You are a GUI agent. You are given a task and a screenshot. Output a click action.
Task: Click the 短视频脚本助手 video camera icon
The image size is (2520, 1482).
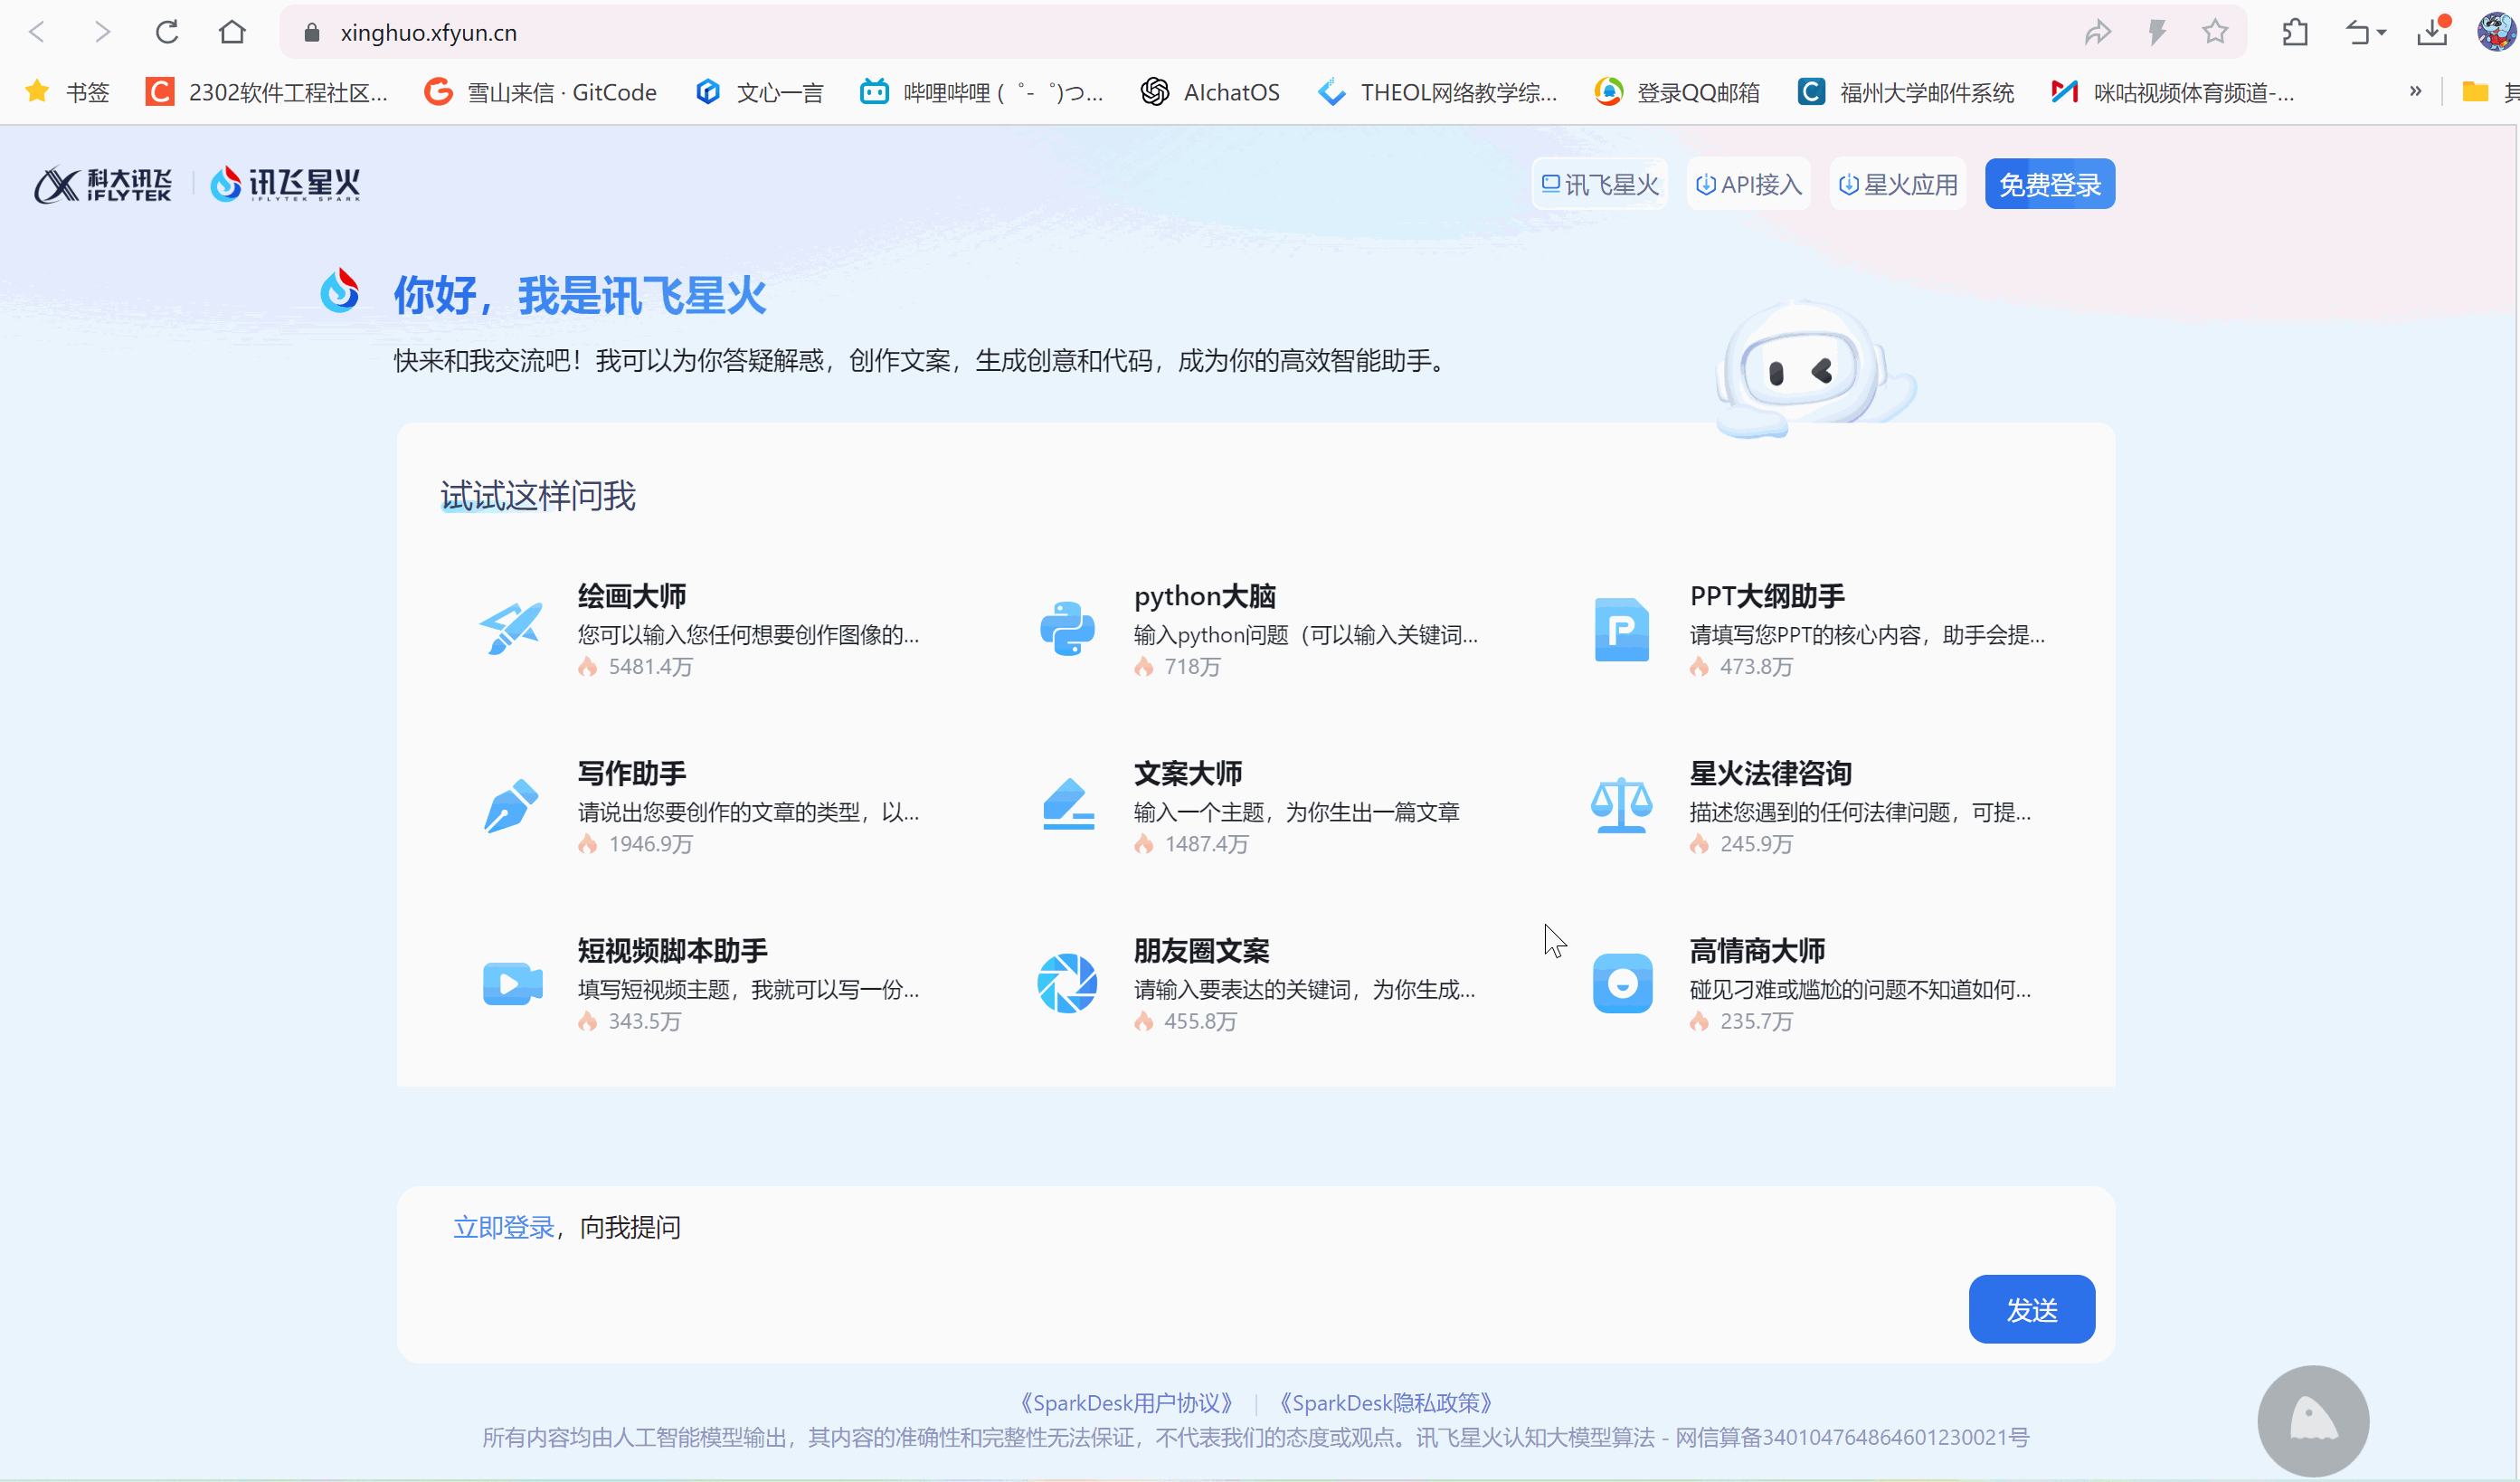(512, 983)
